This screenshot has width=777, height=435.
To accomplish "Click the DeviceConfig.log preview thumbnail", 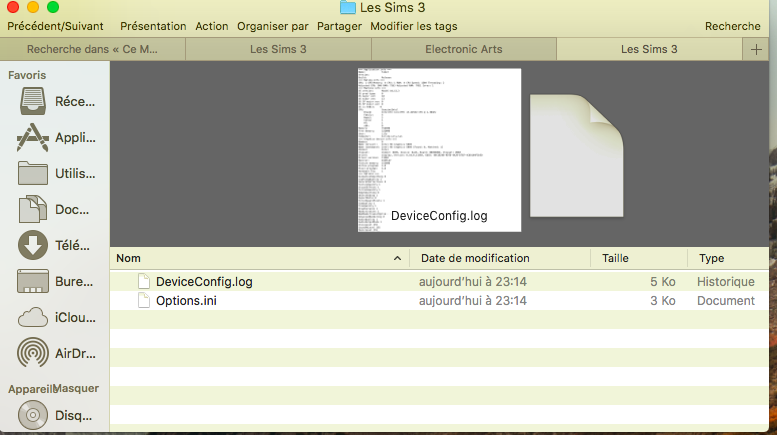I will coord(439,150).
